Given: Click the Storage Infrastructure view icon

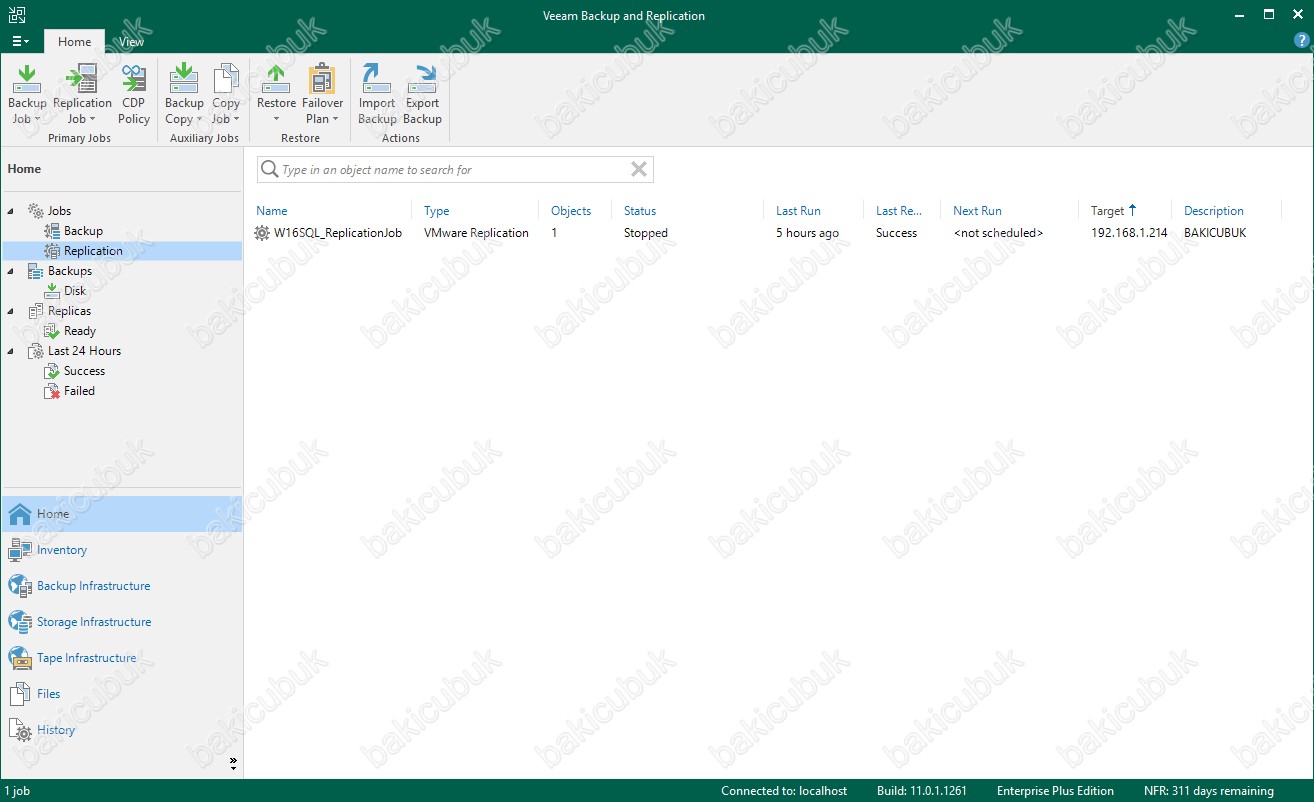Looking at the screenshot, I should click(x=20, y=622).
